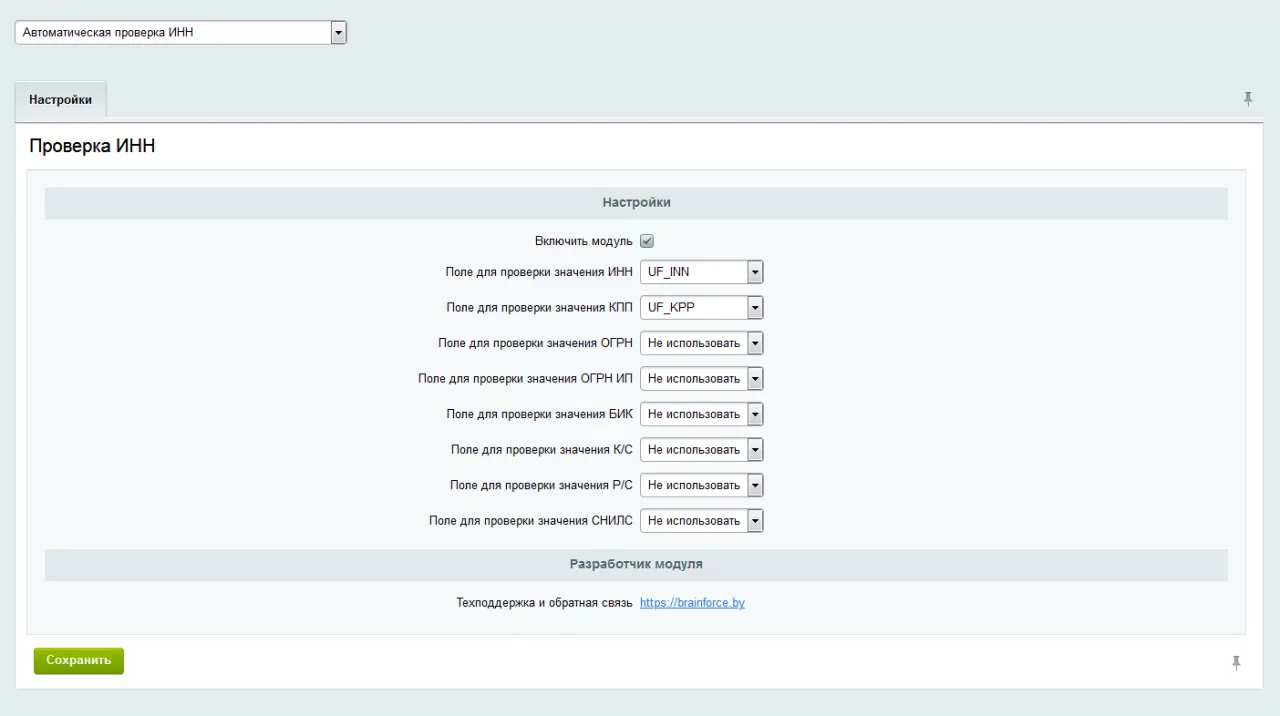Open the КПП field dropdown showing UF_KPP
Screen dimensions: 1280x716
click(701, 308)
